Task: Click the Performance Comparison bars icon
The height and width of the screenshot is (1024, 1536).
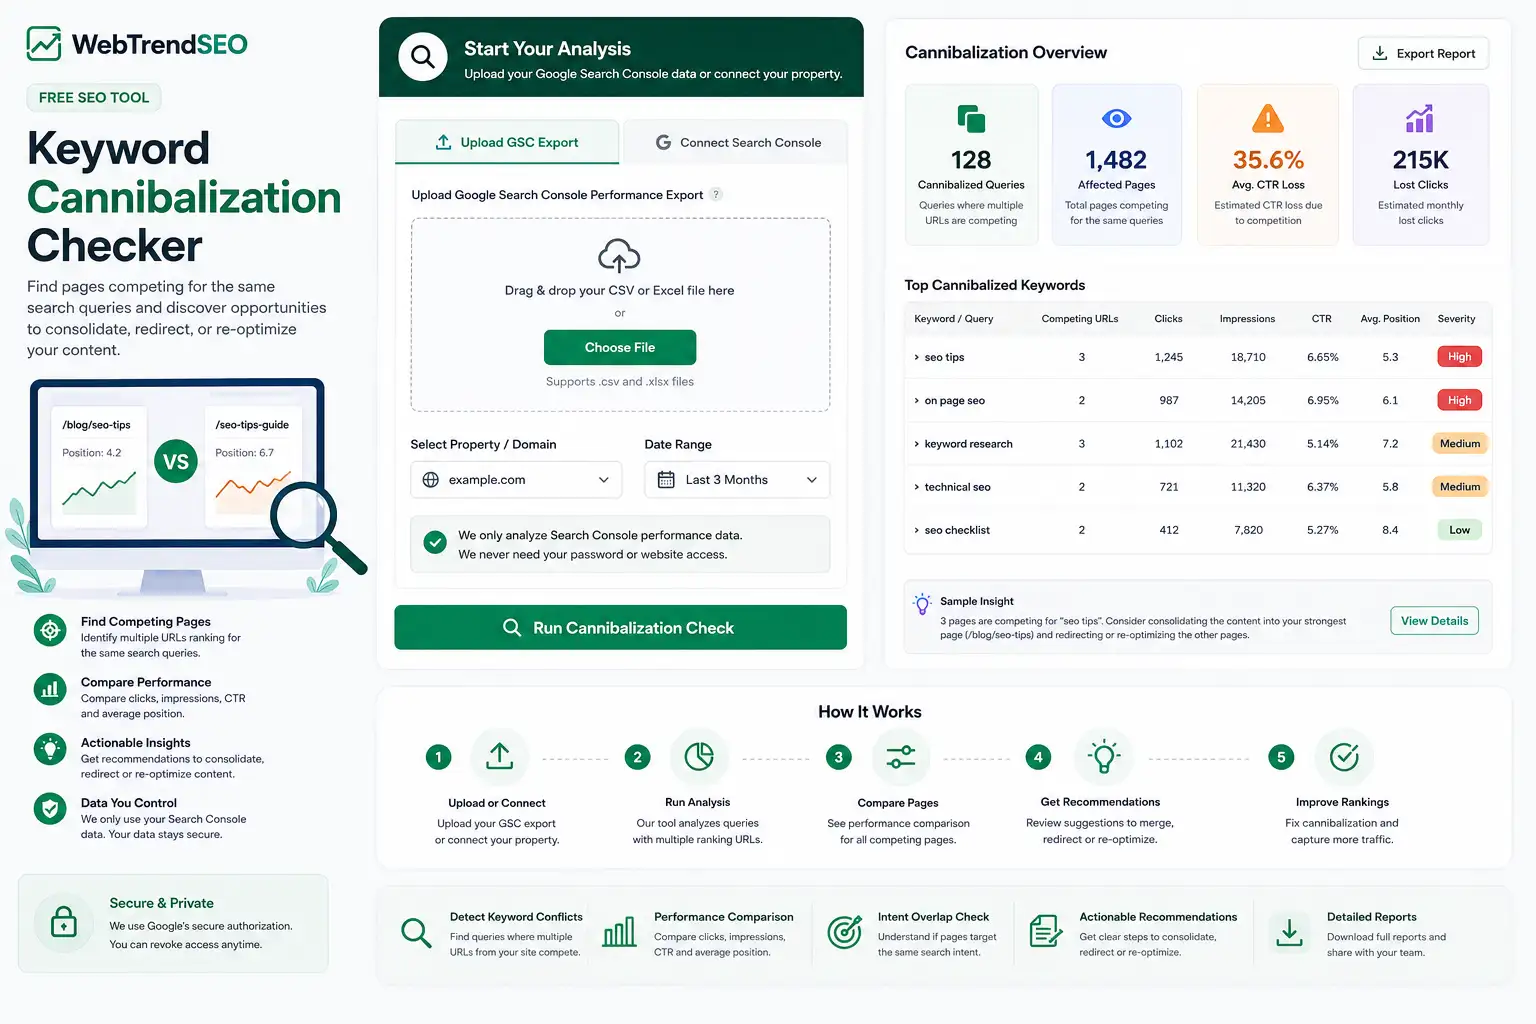Action: tap(619, 932)
